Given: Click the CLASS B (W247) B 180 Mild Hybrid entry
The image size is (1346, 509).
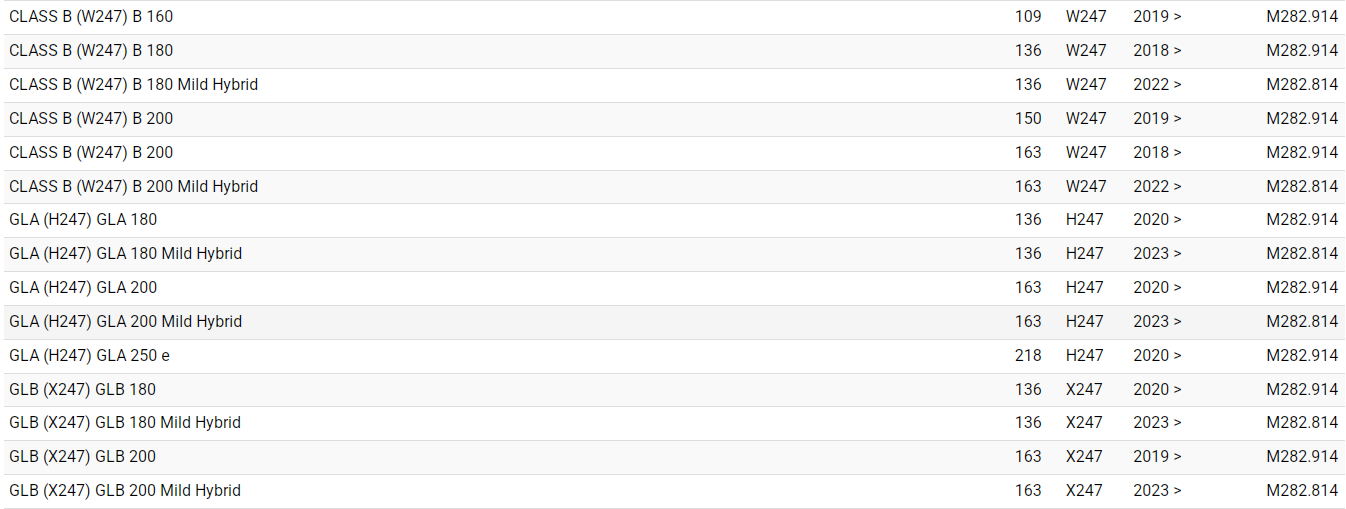Looking at the screenshot, I should click(x=133, y=85).
